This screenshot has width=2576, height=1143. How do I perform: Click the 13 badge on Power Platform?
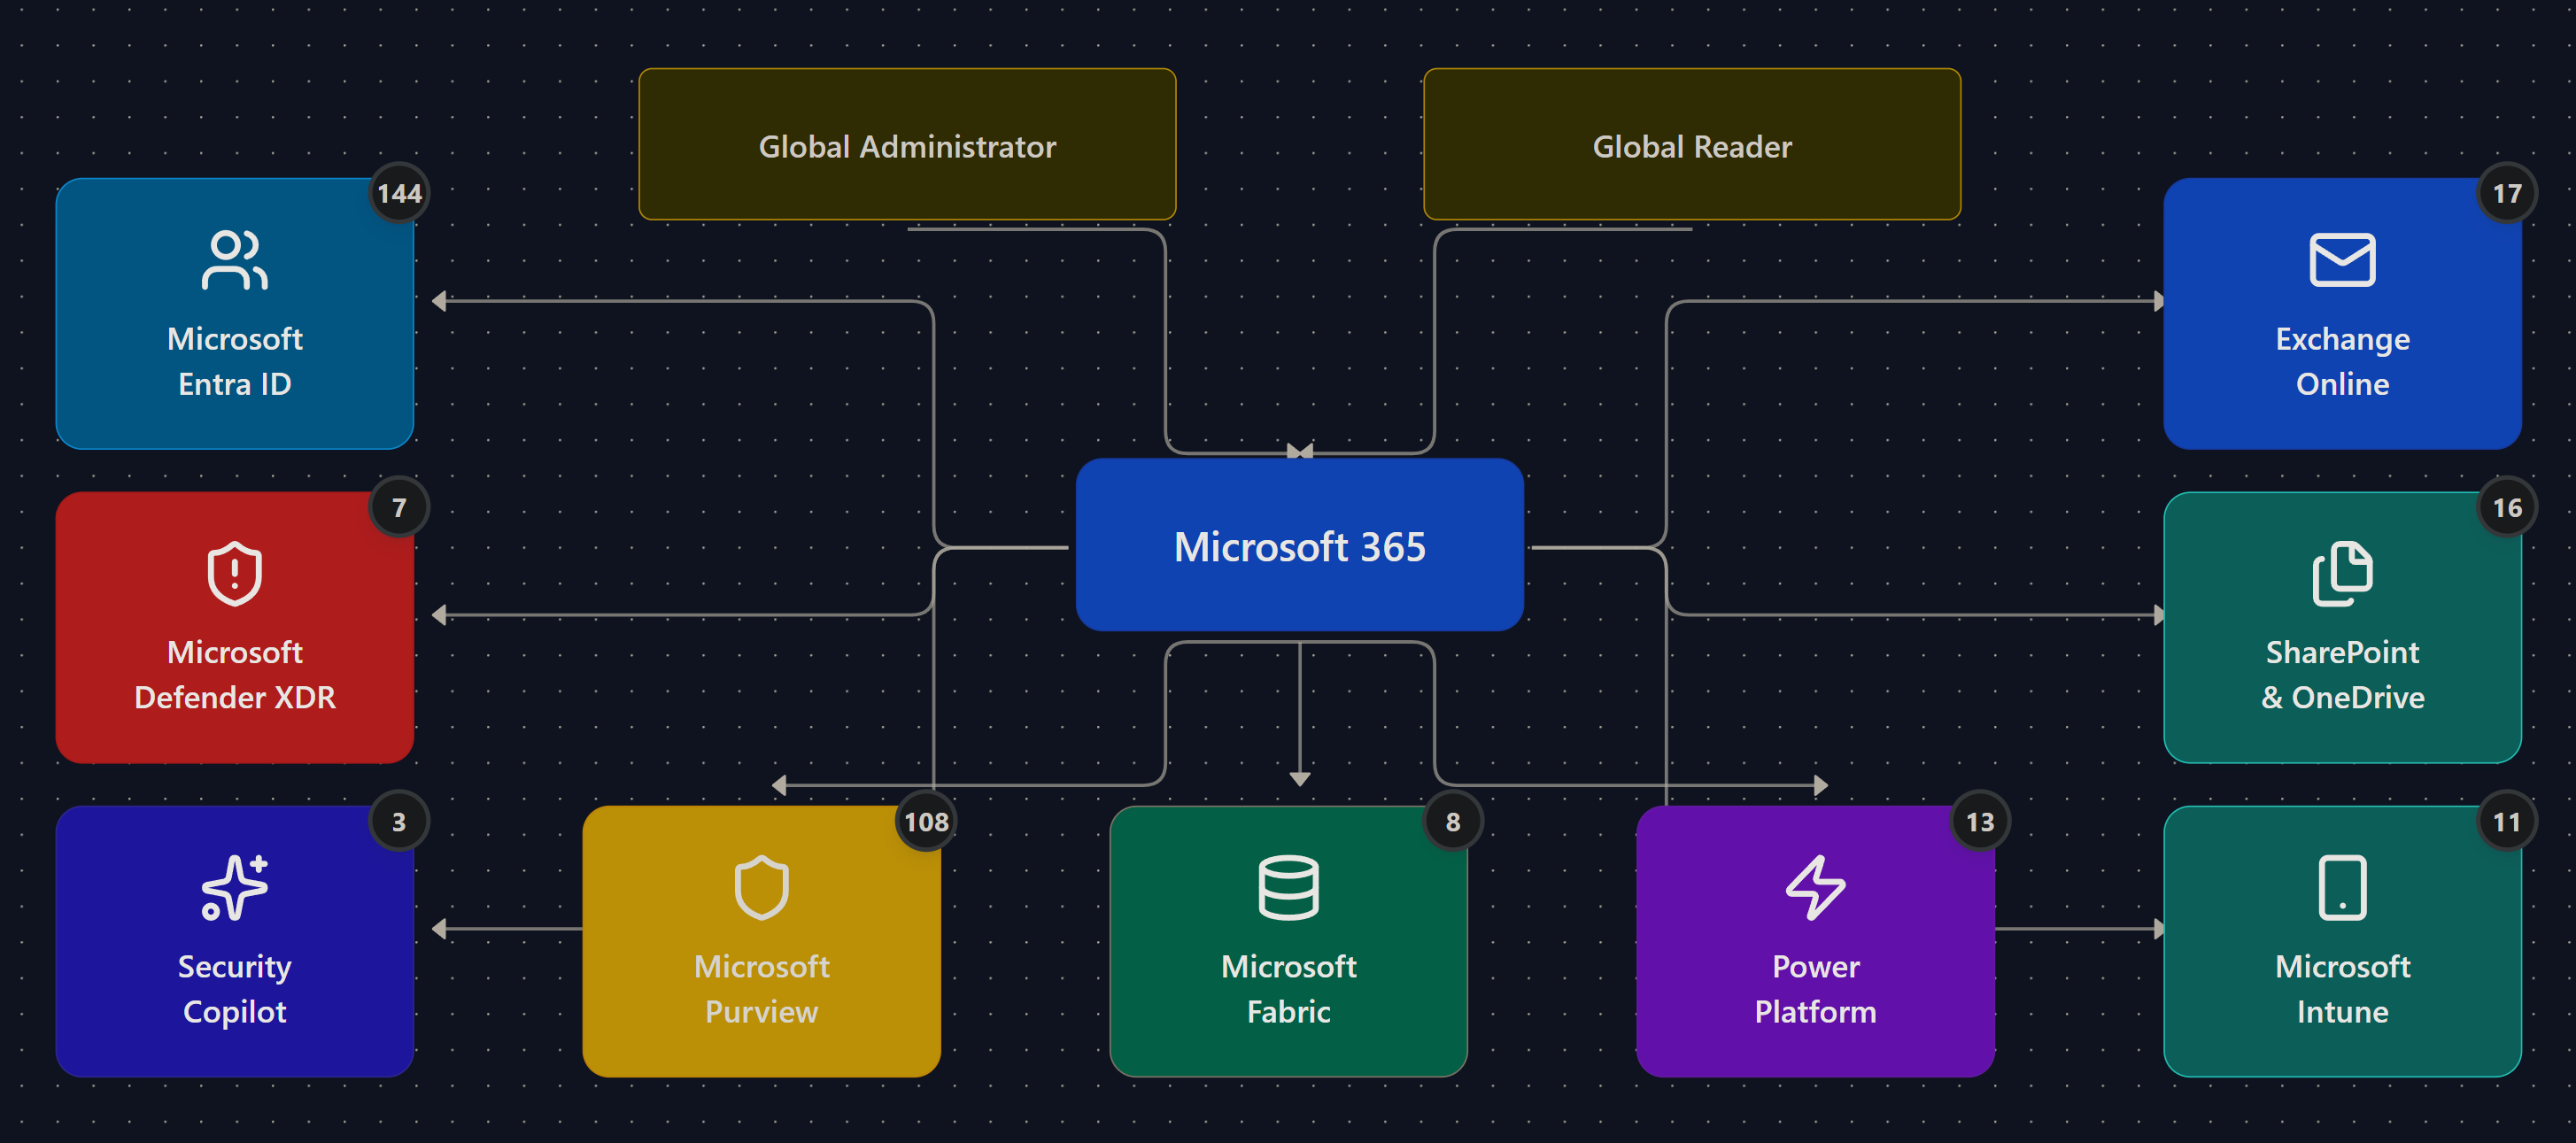(1980, 821)
